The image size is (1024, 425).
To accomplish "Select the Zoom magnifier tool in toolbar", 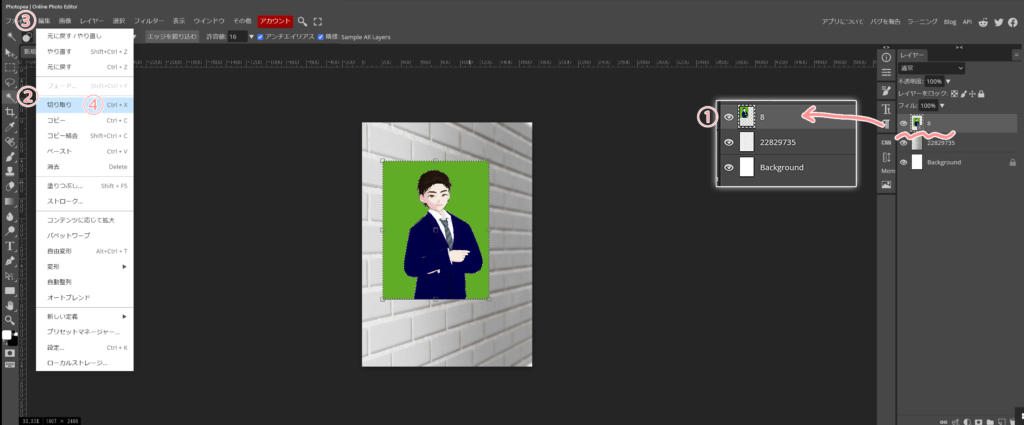I will tap(9, 320).
